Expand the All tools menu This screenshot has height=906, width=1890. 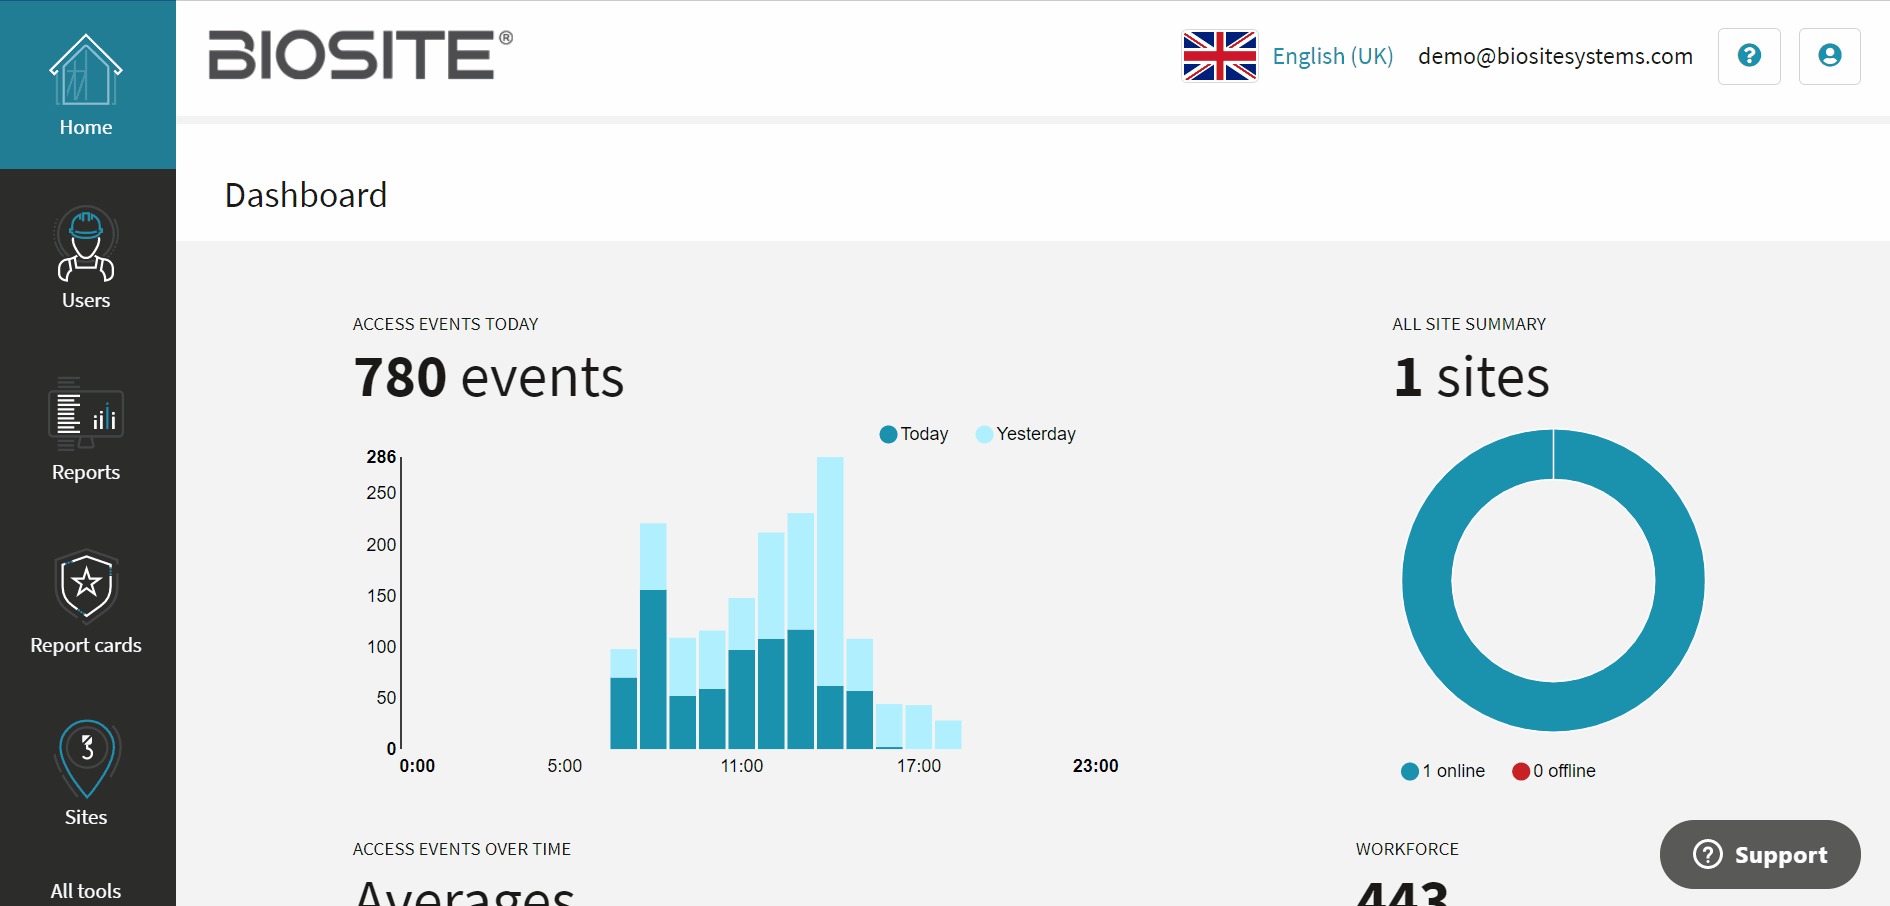point(86,890)
